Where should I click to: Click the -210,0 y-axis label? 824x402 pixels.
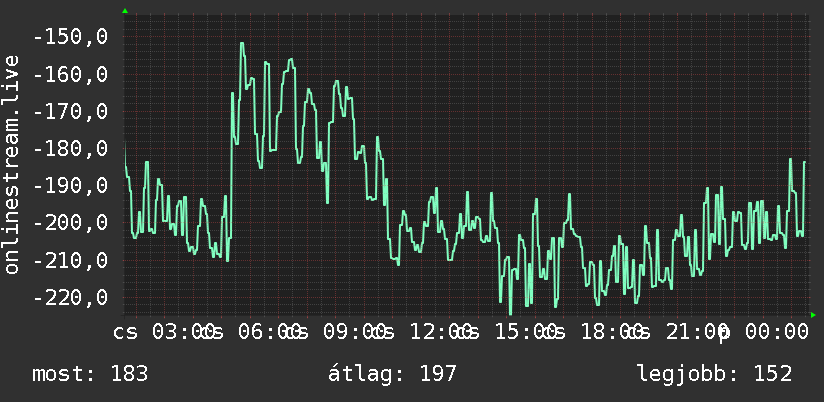71,260
